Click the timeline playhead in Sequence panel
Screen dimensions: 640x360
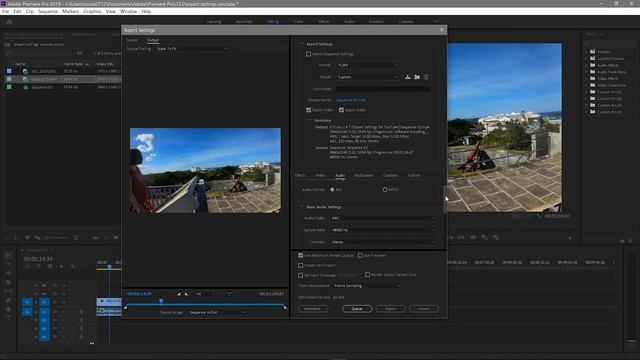(x=109, y=267)
